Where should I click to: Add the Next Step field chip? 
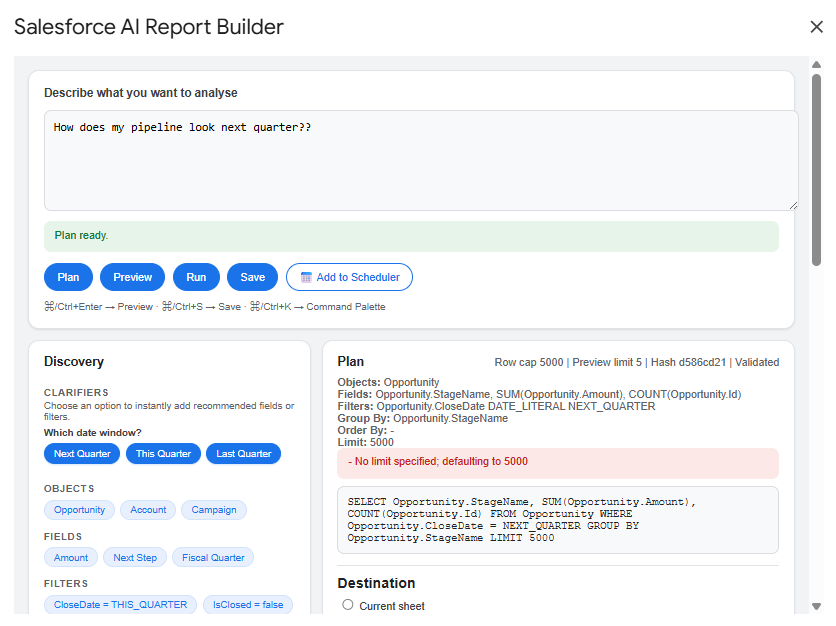point(134,557)
